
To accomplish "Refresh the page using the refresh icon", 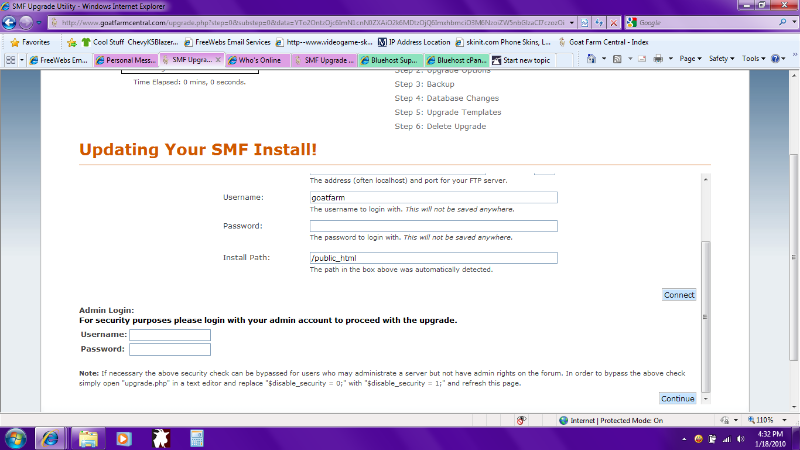I will (x=599, y=23).
